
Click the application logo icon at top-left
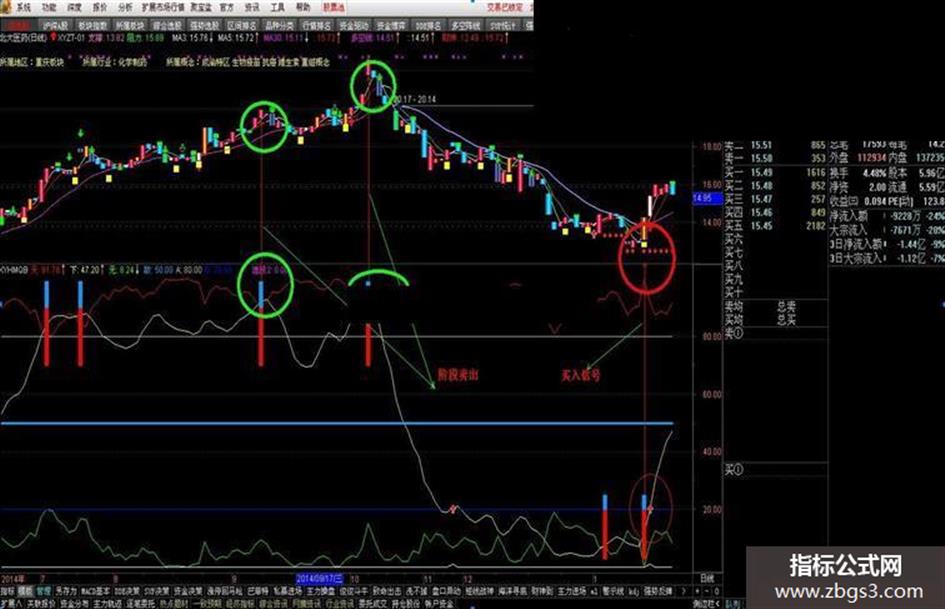(x=5, y=8)
